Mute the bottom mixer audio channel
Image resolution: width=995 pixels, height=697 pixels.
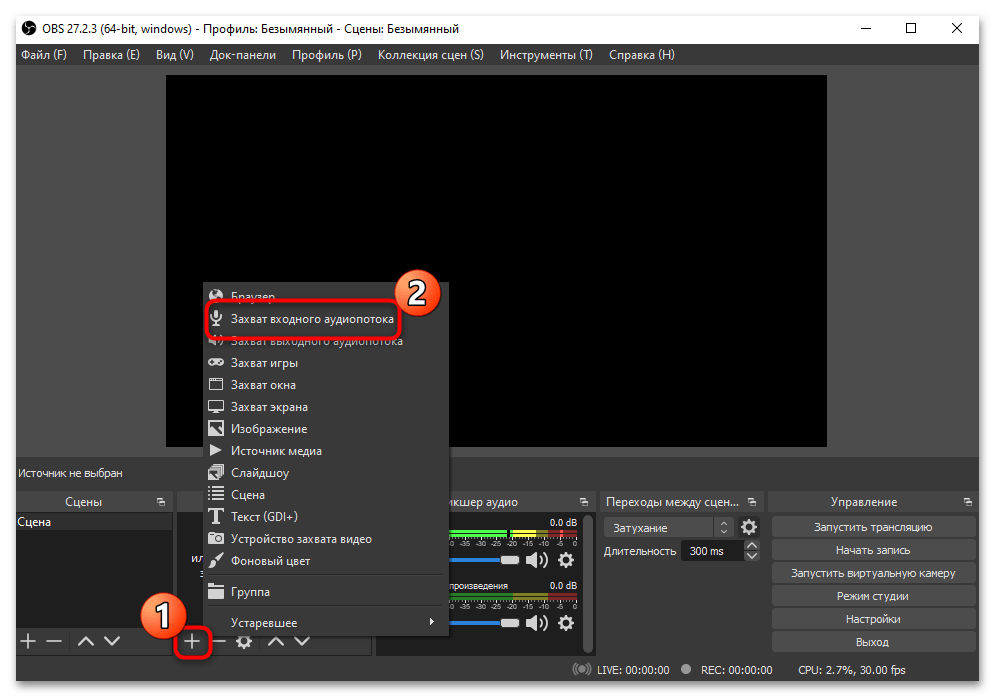[538, 623]
